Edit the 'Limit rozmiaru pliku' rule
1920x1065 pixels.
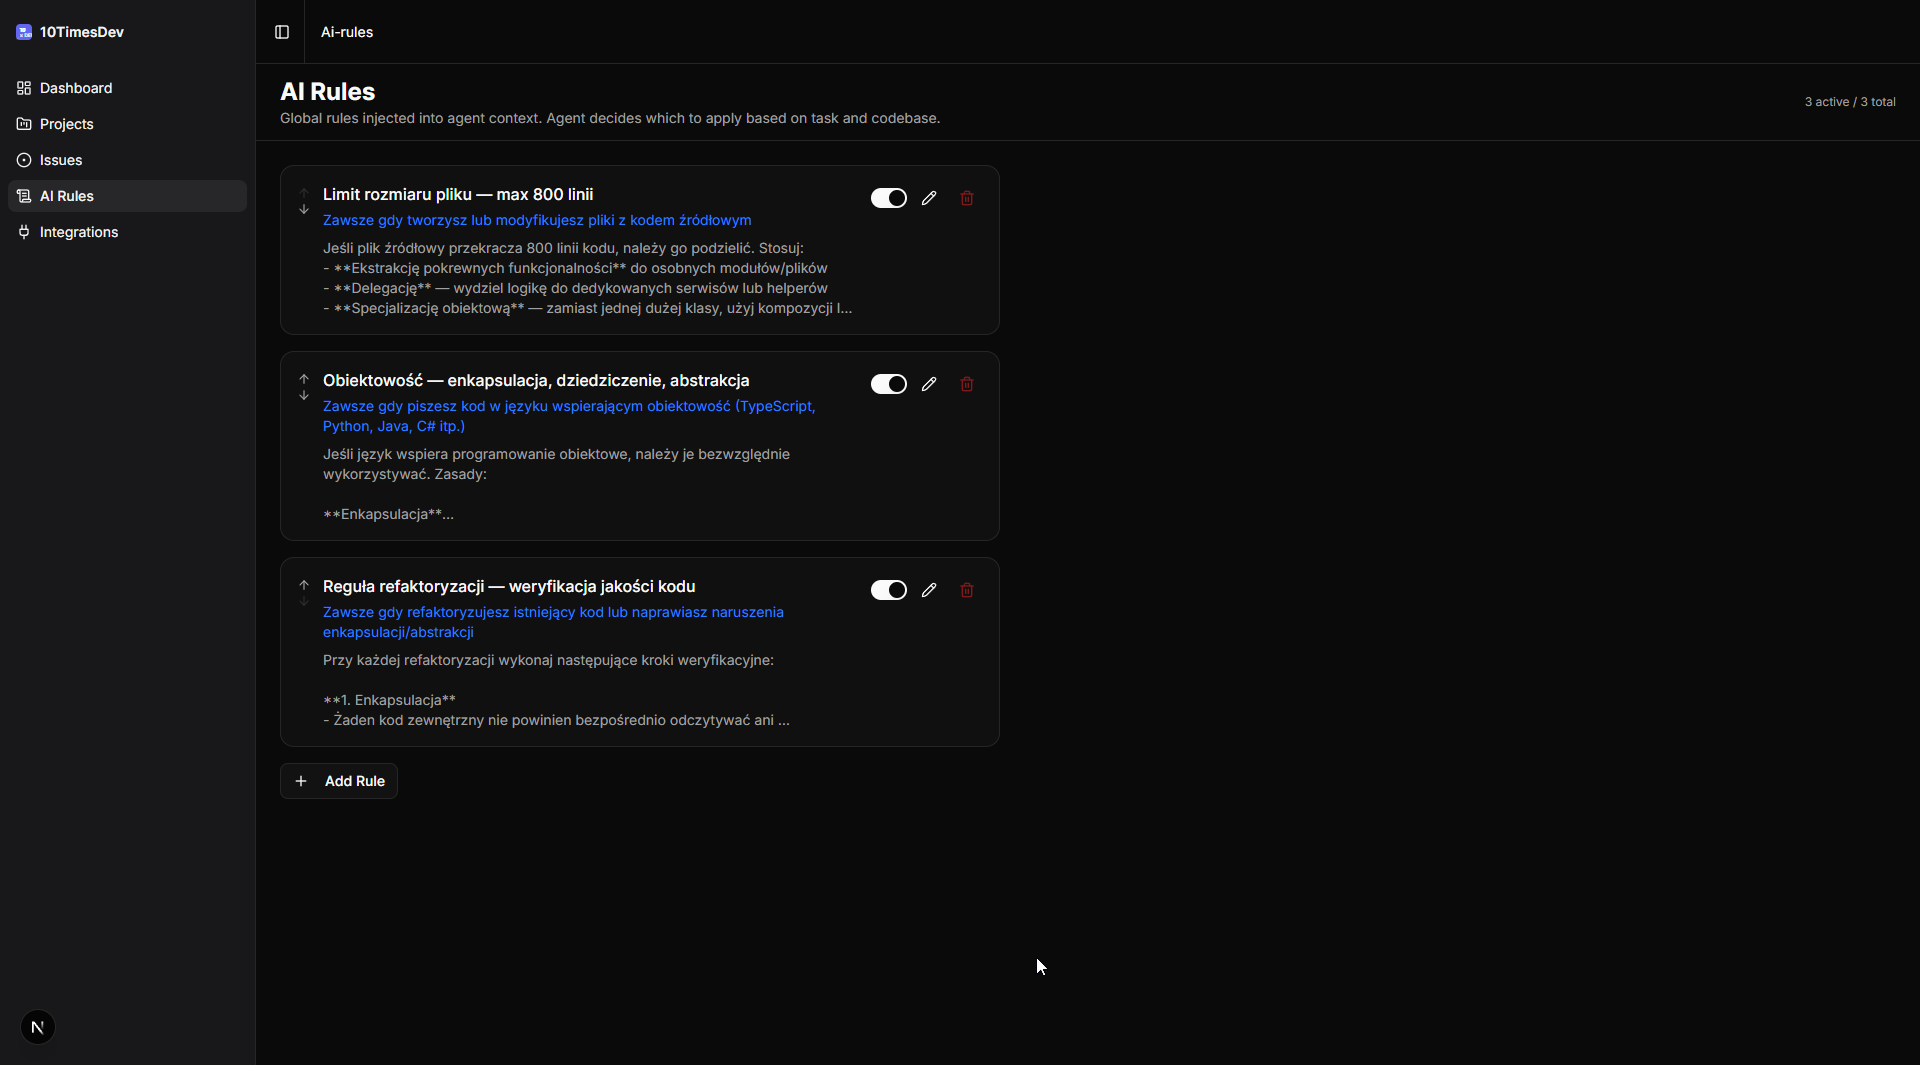929,198
